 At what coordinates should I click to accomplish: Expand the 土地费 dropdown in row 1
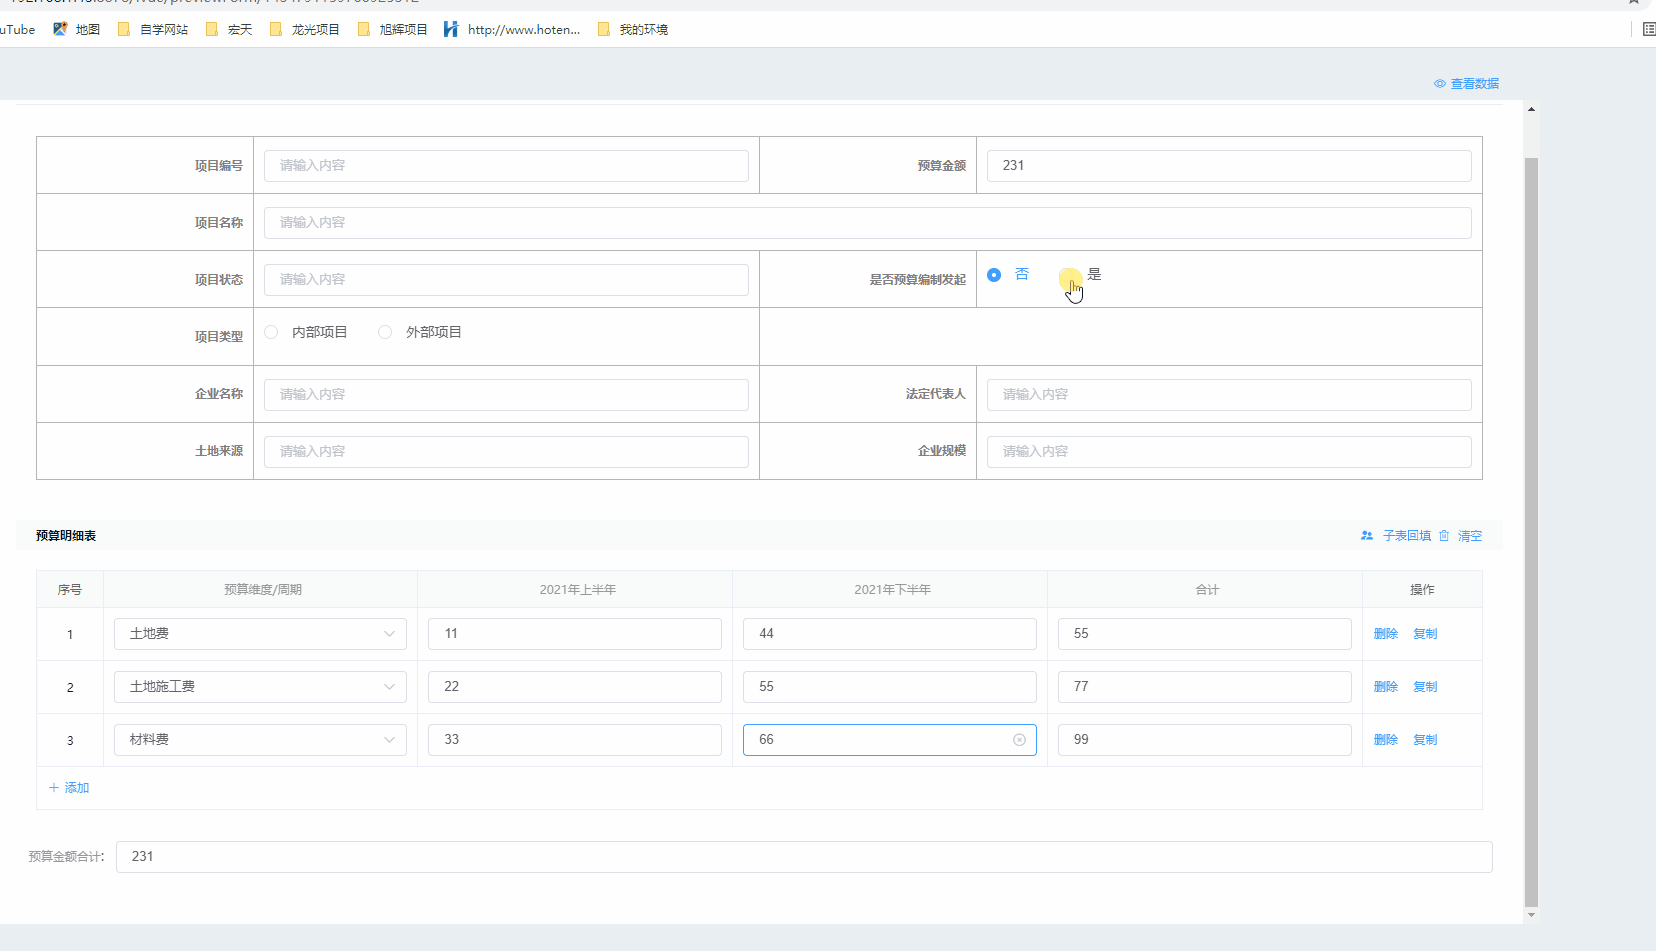(x=389, y=634)
